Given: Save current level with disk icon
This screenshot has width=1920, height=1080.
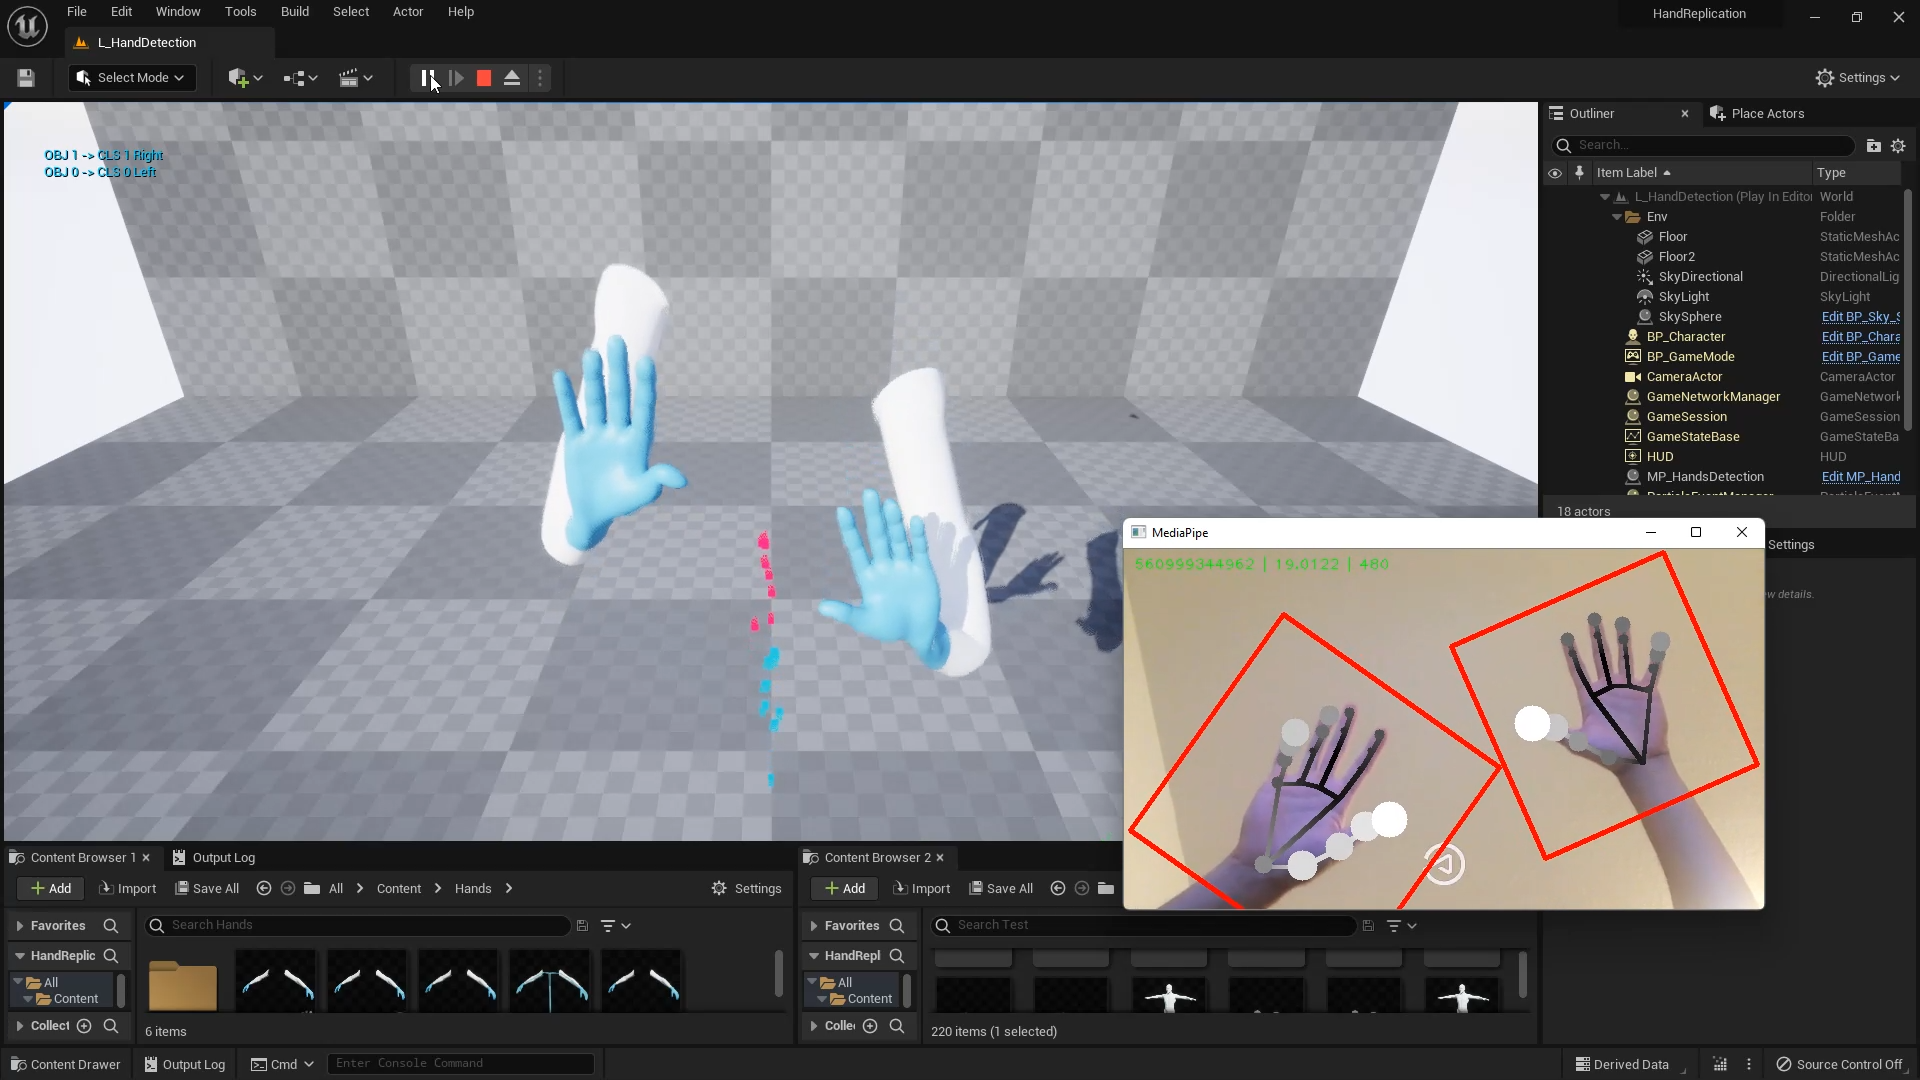Looking at the screenshot, I should (x=26, y=78).
